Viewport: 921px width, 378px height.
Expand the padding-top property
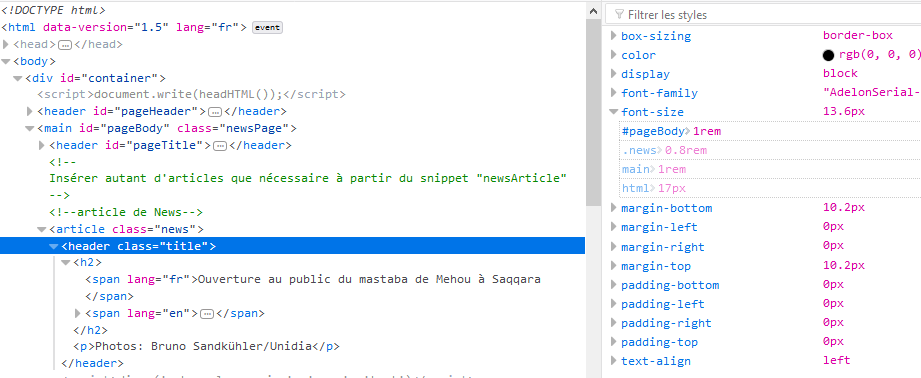(614, 342)
